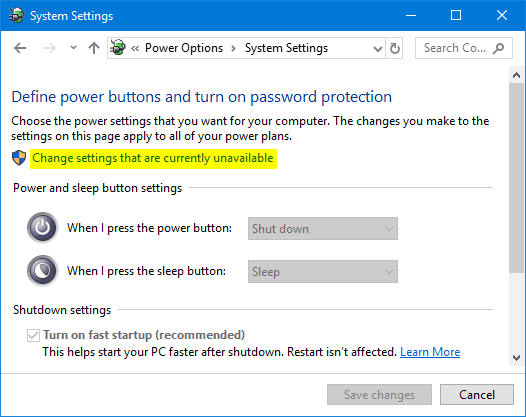Open the Learn More link
526x417 pixels.
tap(430, 352)
